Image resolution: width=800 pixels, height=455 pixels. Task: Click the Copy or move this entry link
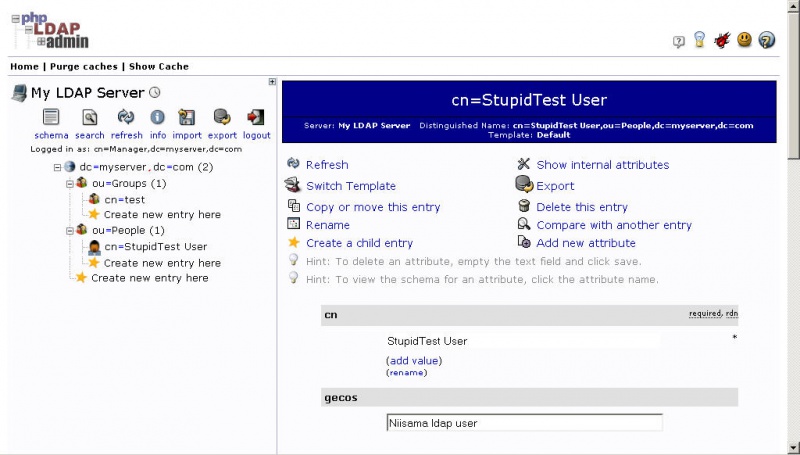[x=373, y=207]
